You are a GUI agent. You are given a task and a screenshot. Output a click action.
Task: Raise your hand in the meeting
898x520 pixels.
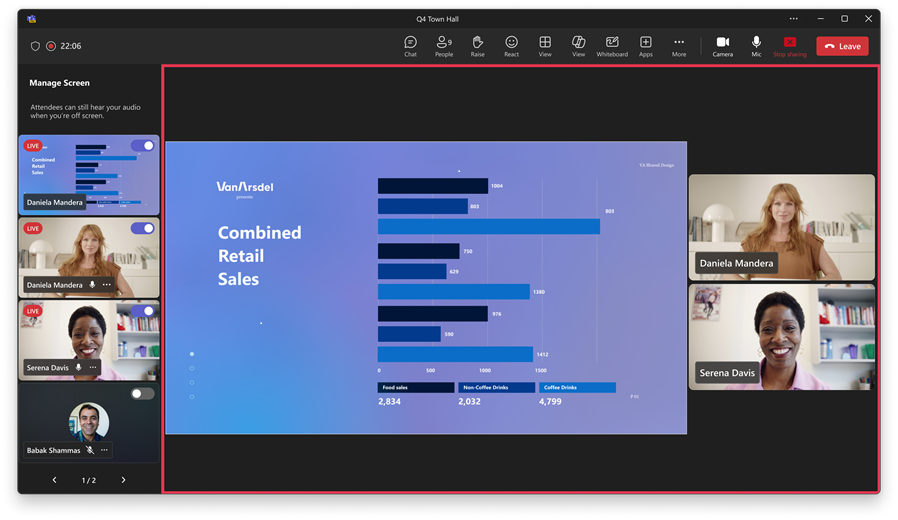pyautogui.click(x=478, y=46)
